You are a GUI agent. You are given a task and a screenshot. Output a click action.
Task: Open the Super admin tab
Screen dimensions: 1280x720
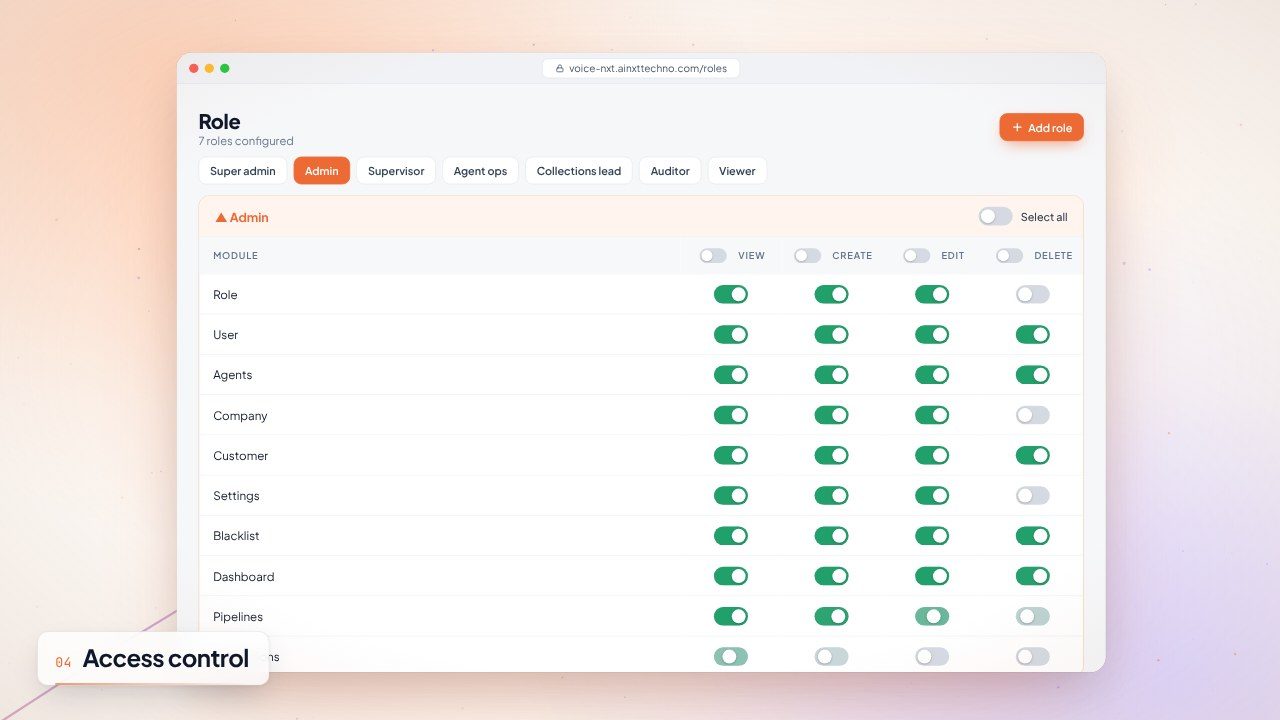pos(243,171)
